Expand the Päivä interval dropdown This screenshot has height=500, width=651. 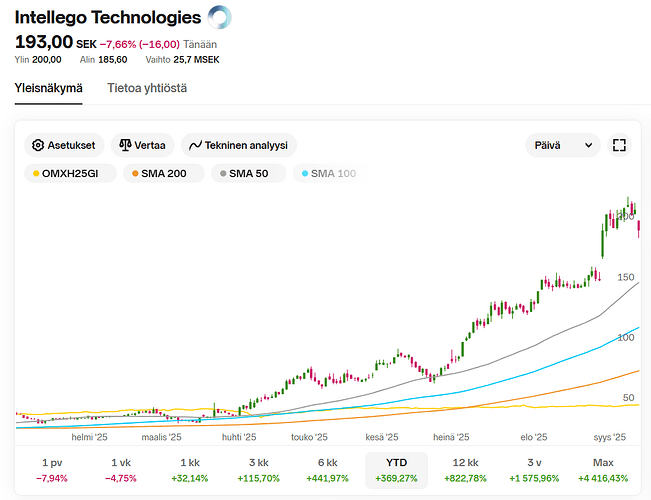coord(563,145)
